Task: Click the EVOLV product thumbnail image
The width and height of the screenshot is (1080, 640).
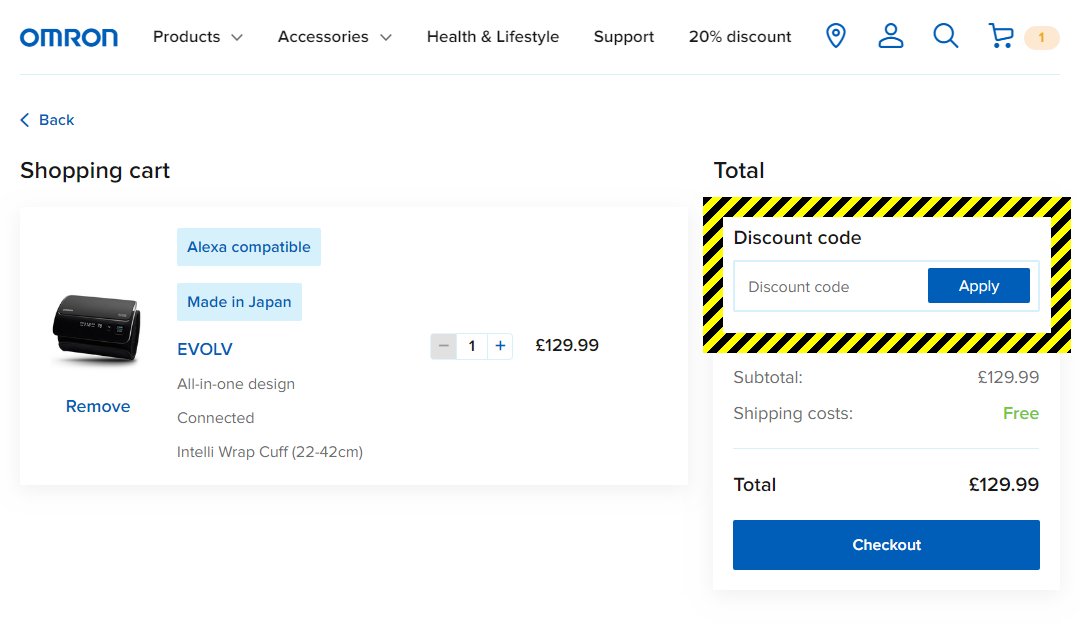Action: [x=96, y=329]
